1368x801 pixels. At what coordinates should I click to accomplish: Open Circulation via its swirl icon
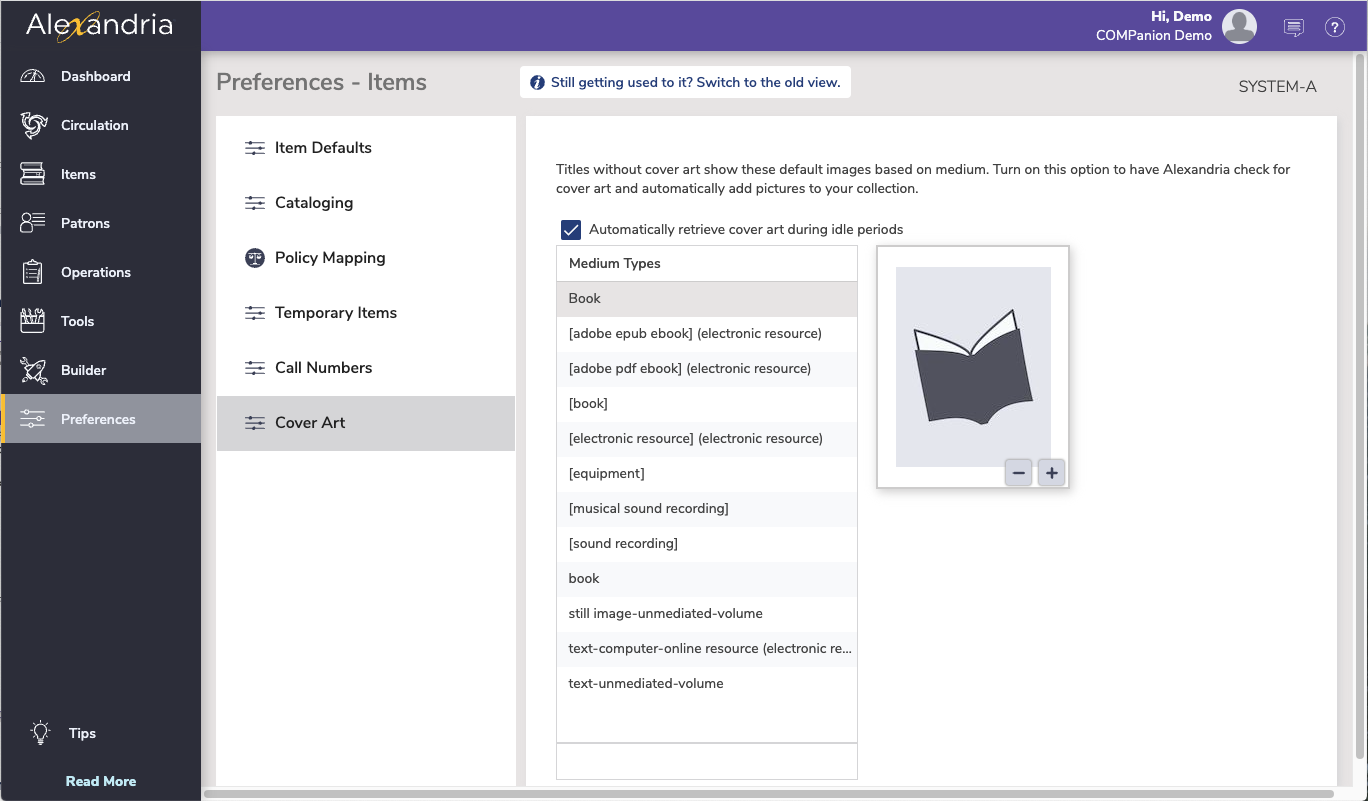pos(33,125)
